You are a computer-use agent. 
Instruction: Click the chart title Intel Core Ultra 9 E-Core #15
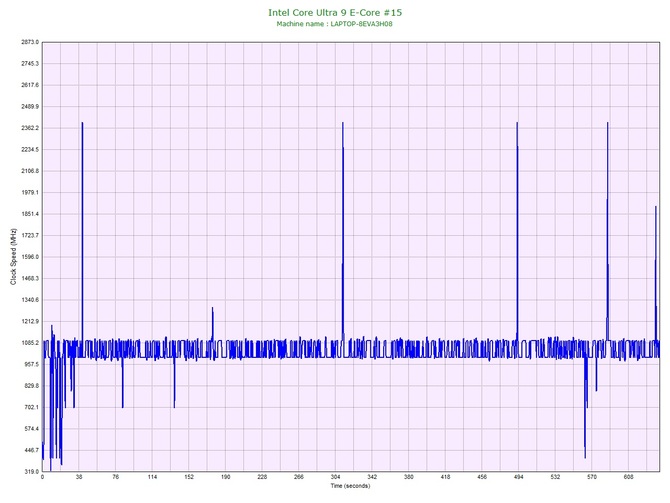[335, 12]
